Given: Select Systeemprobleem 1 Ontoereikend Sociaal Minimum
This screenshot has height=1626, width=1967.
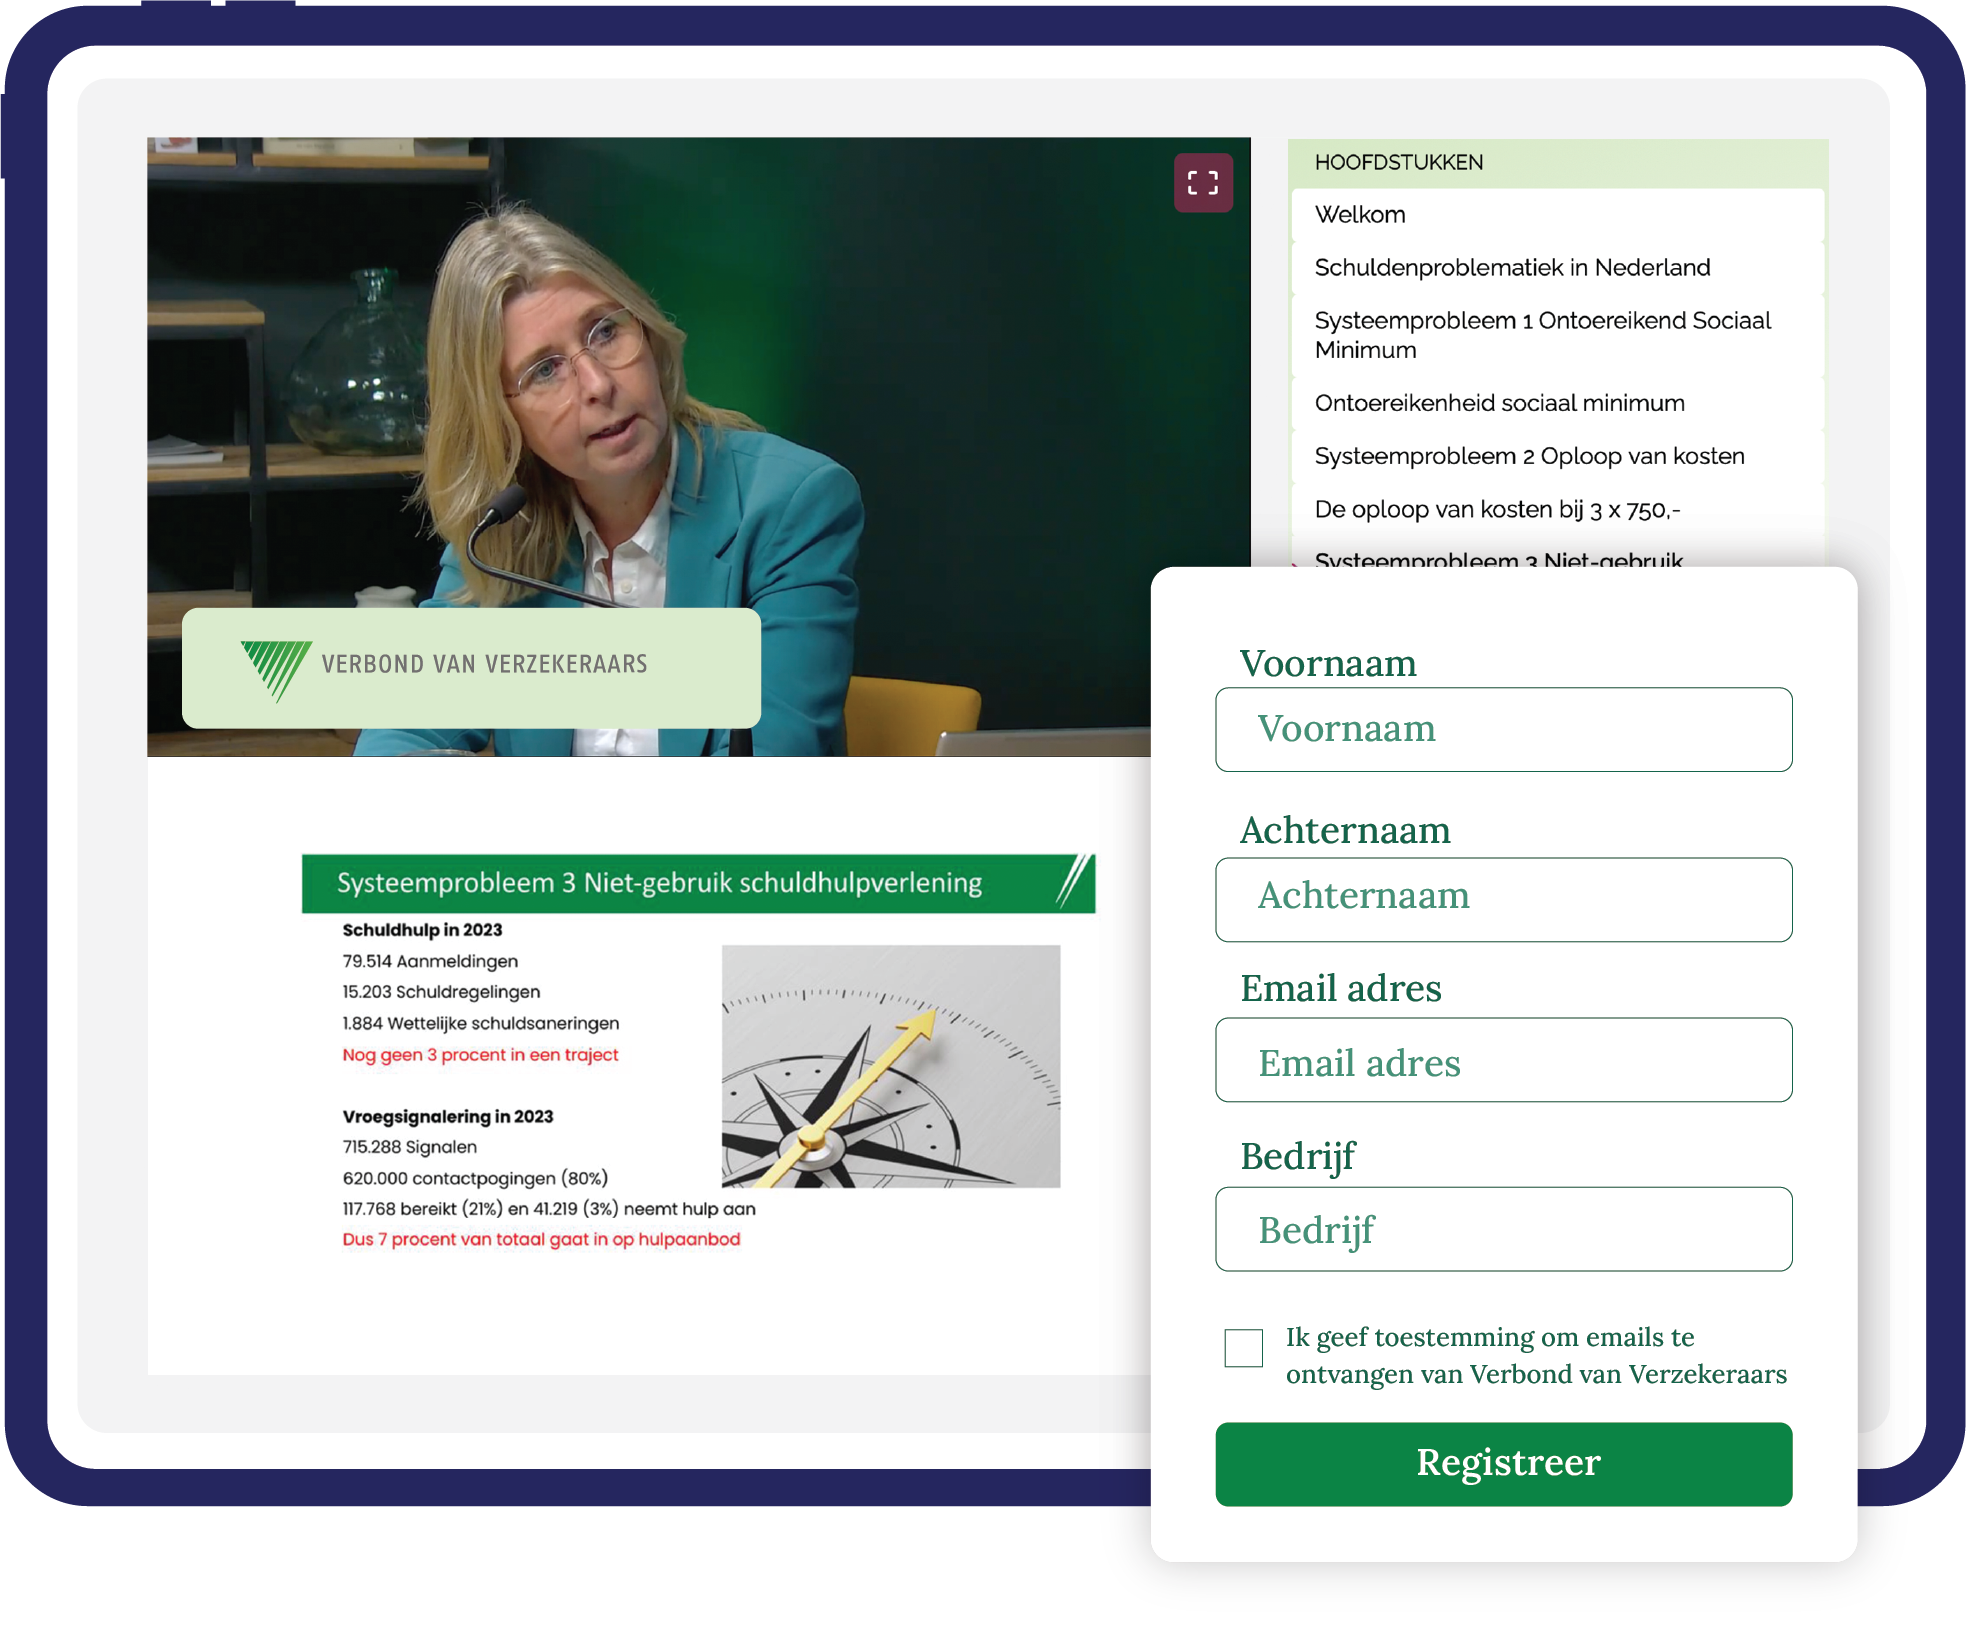Looking at the screenshot, I should (1541, 335).
